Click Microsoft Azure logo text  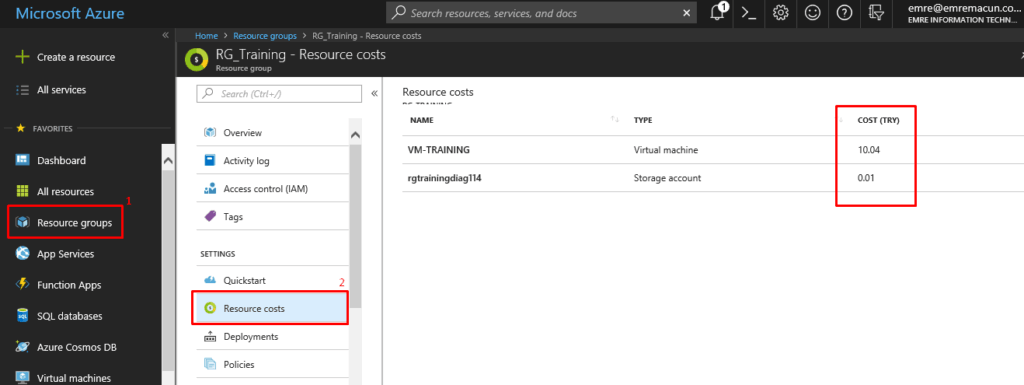click(x=70, y=13)
